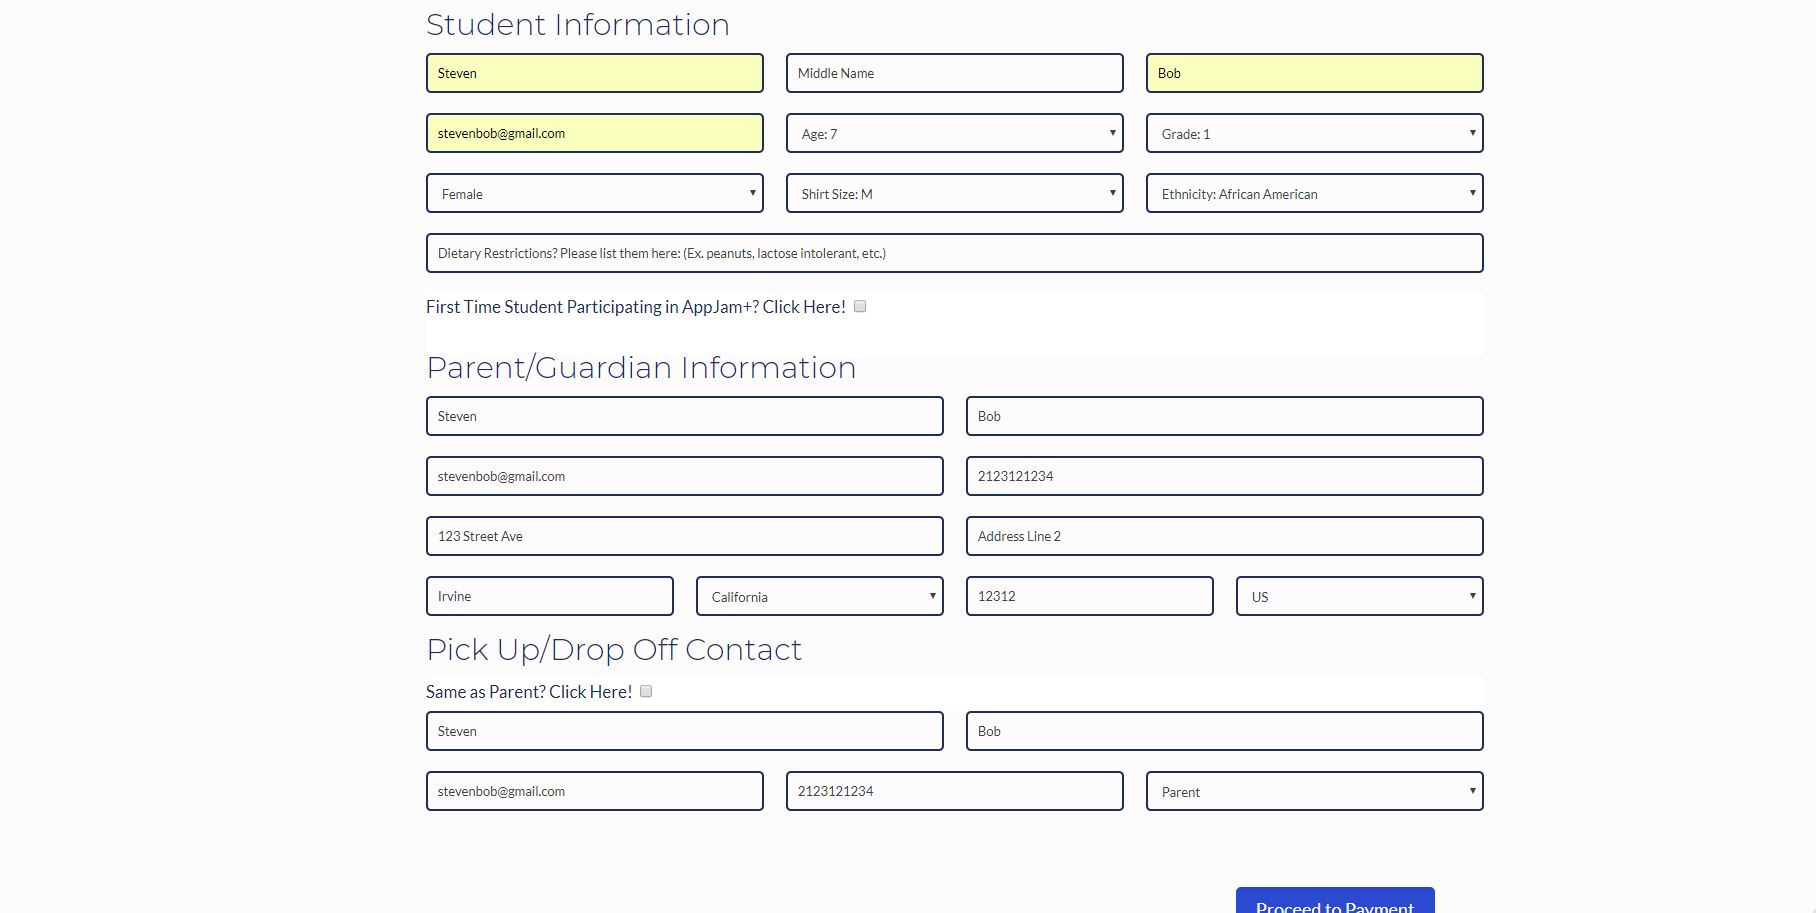This screenshot has width=1816, height=913.
Task: Click the student first name field
Action: coord(594,74)
